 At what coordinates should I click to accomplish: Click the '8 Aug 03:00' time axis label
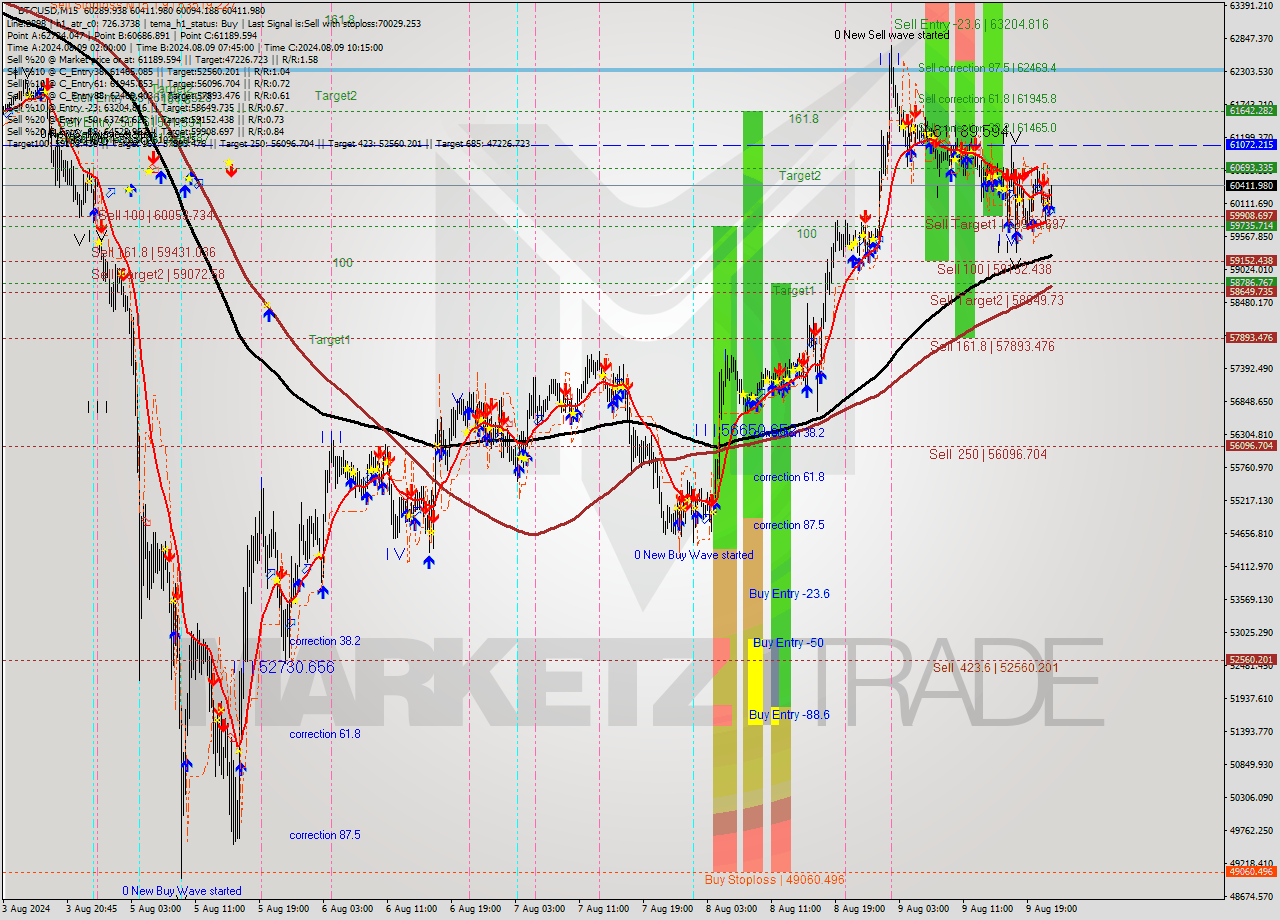[731, 909]
